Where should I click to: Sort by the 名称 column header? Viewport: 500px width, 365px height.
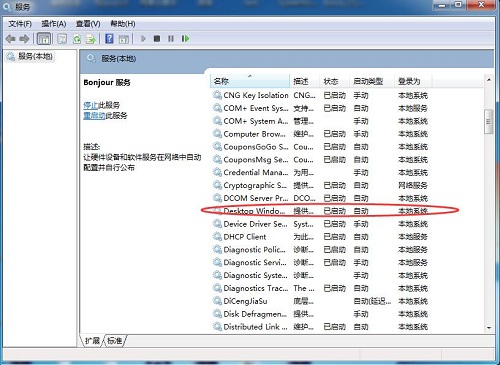pos(250,81)
